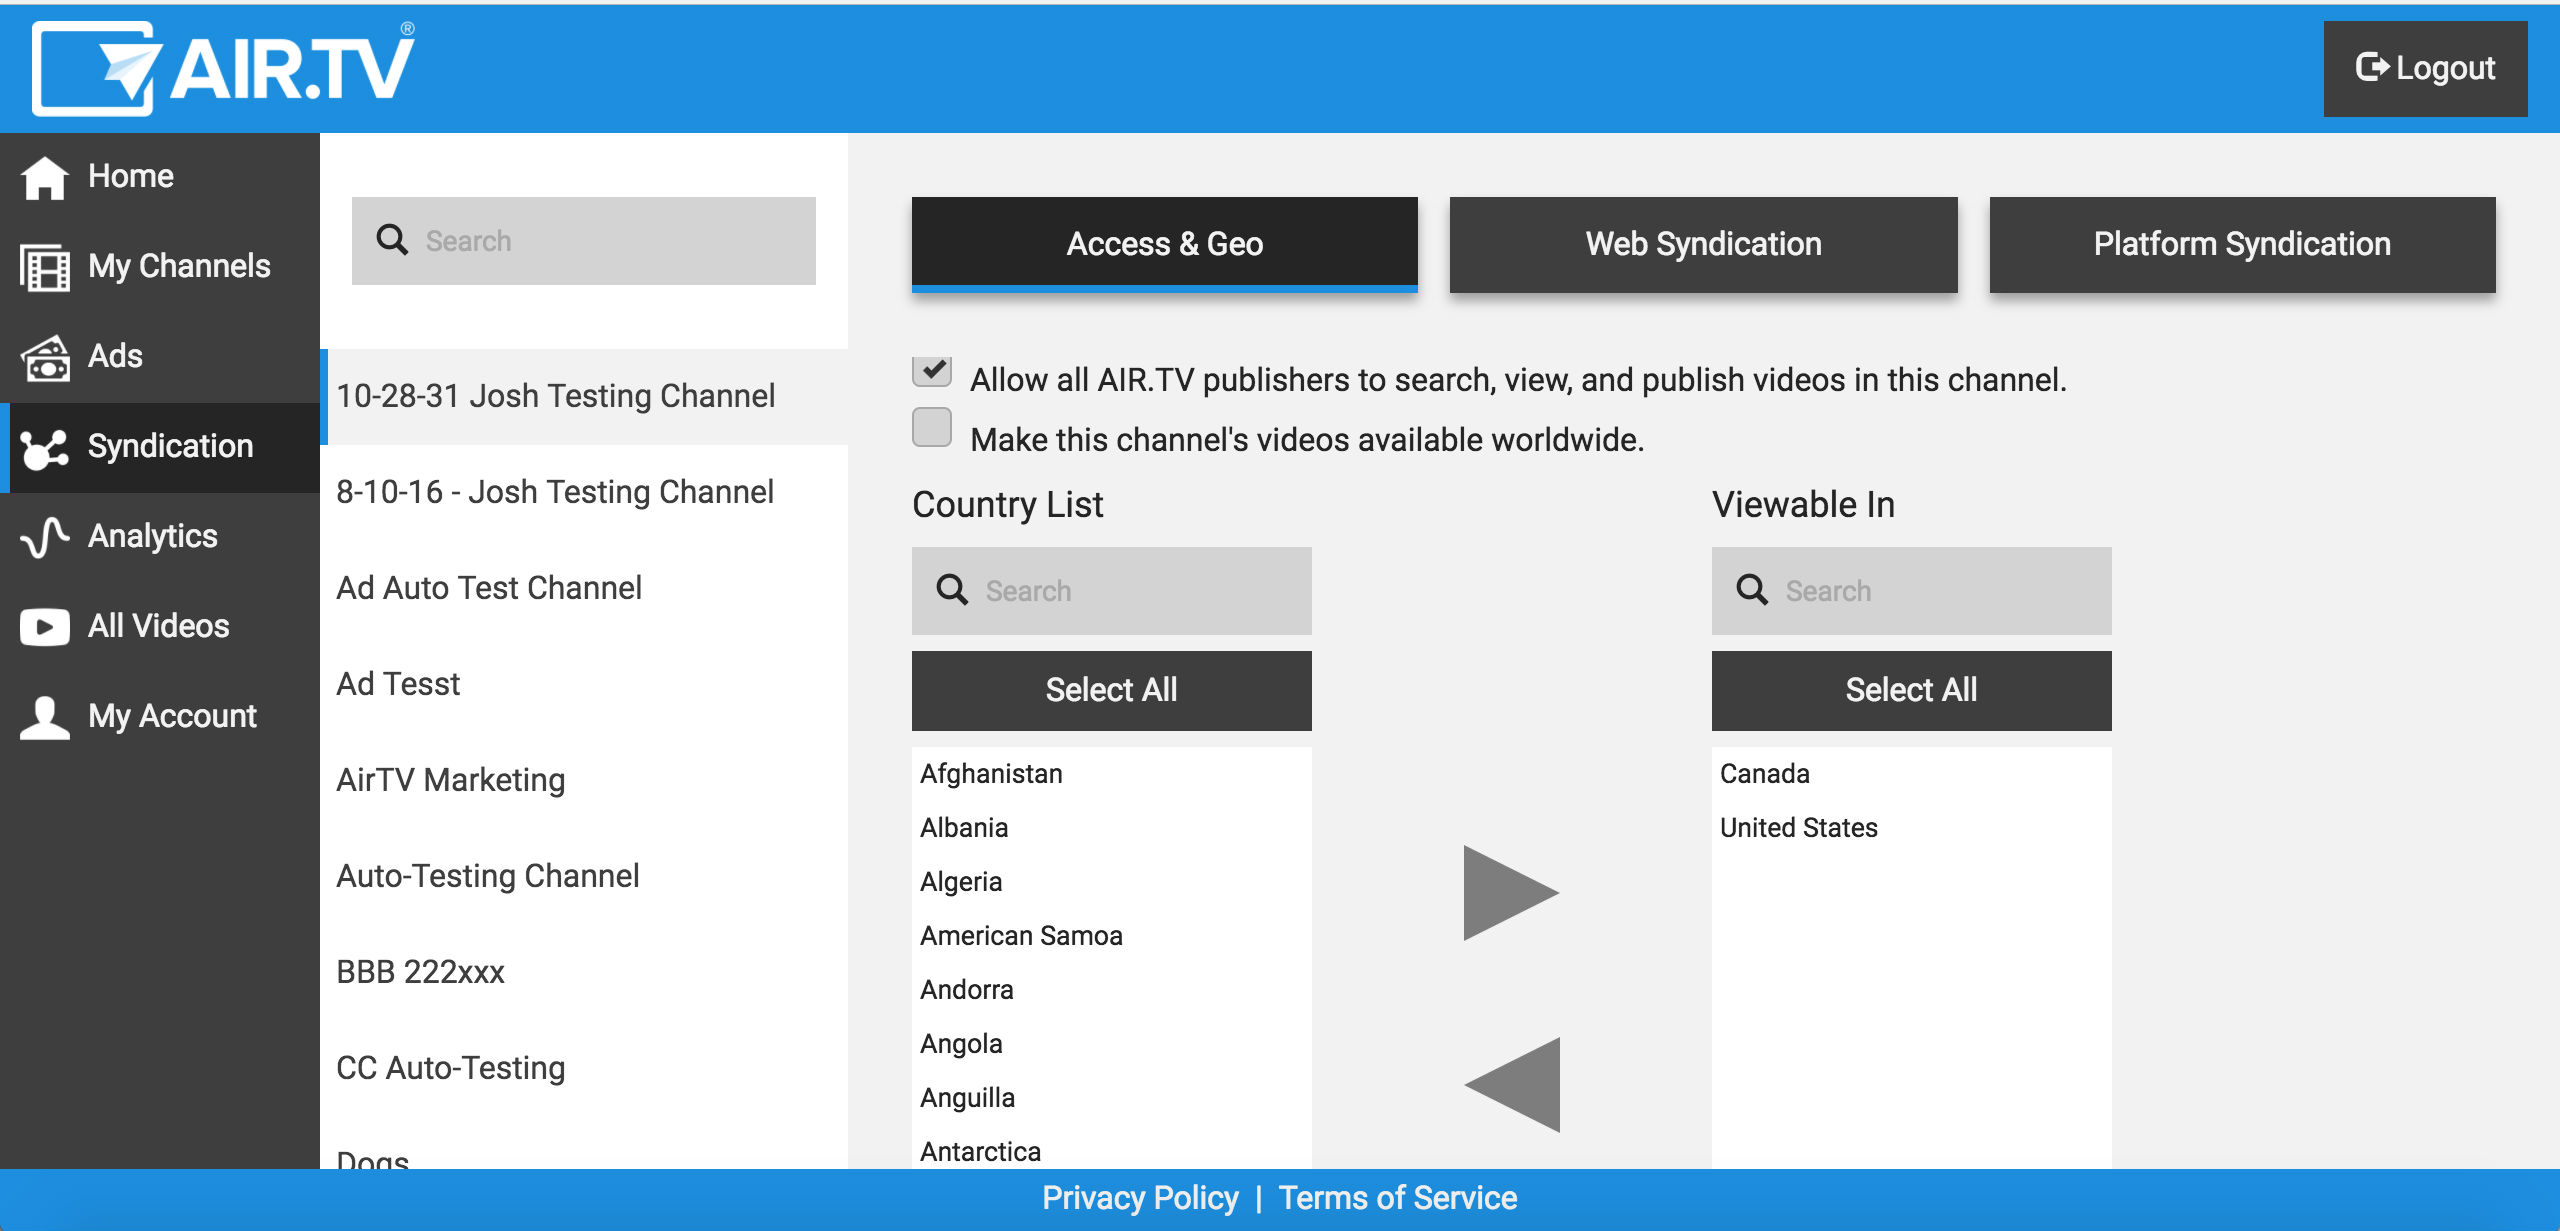Enable Allow all AIR.TV publishers checkbox
The width and height of the screenshot is (2560, 1231).
pos(931,369)
